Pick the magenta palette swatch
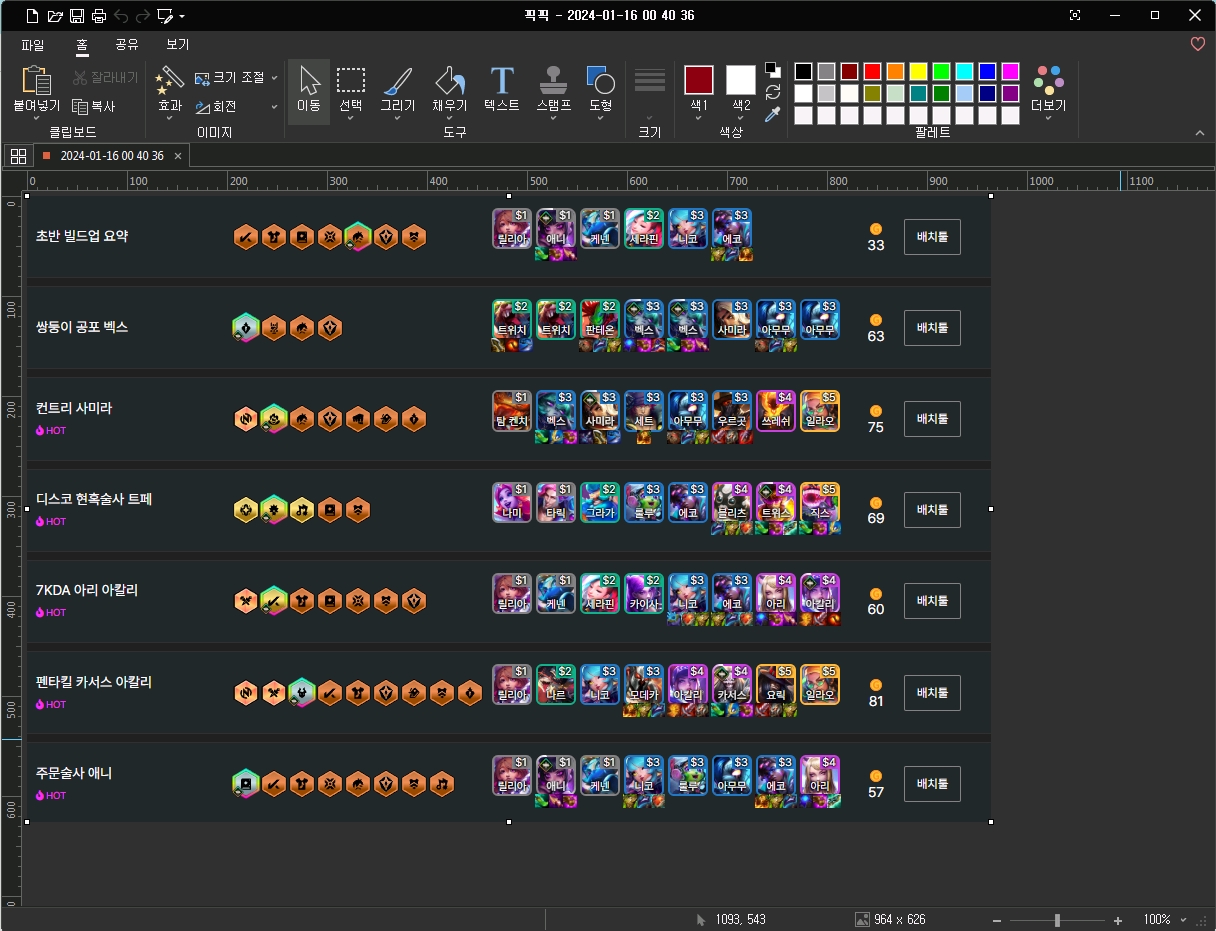The image size is (1216, 931). coord(1010,71)
